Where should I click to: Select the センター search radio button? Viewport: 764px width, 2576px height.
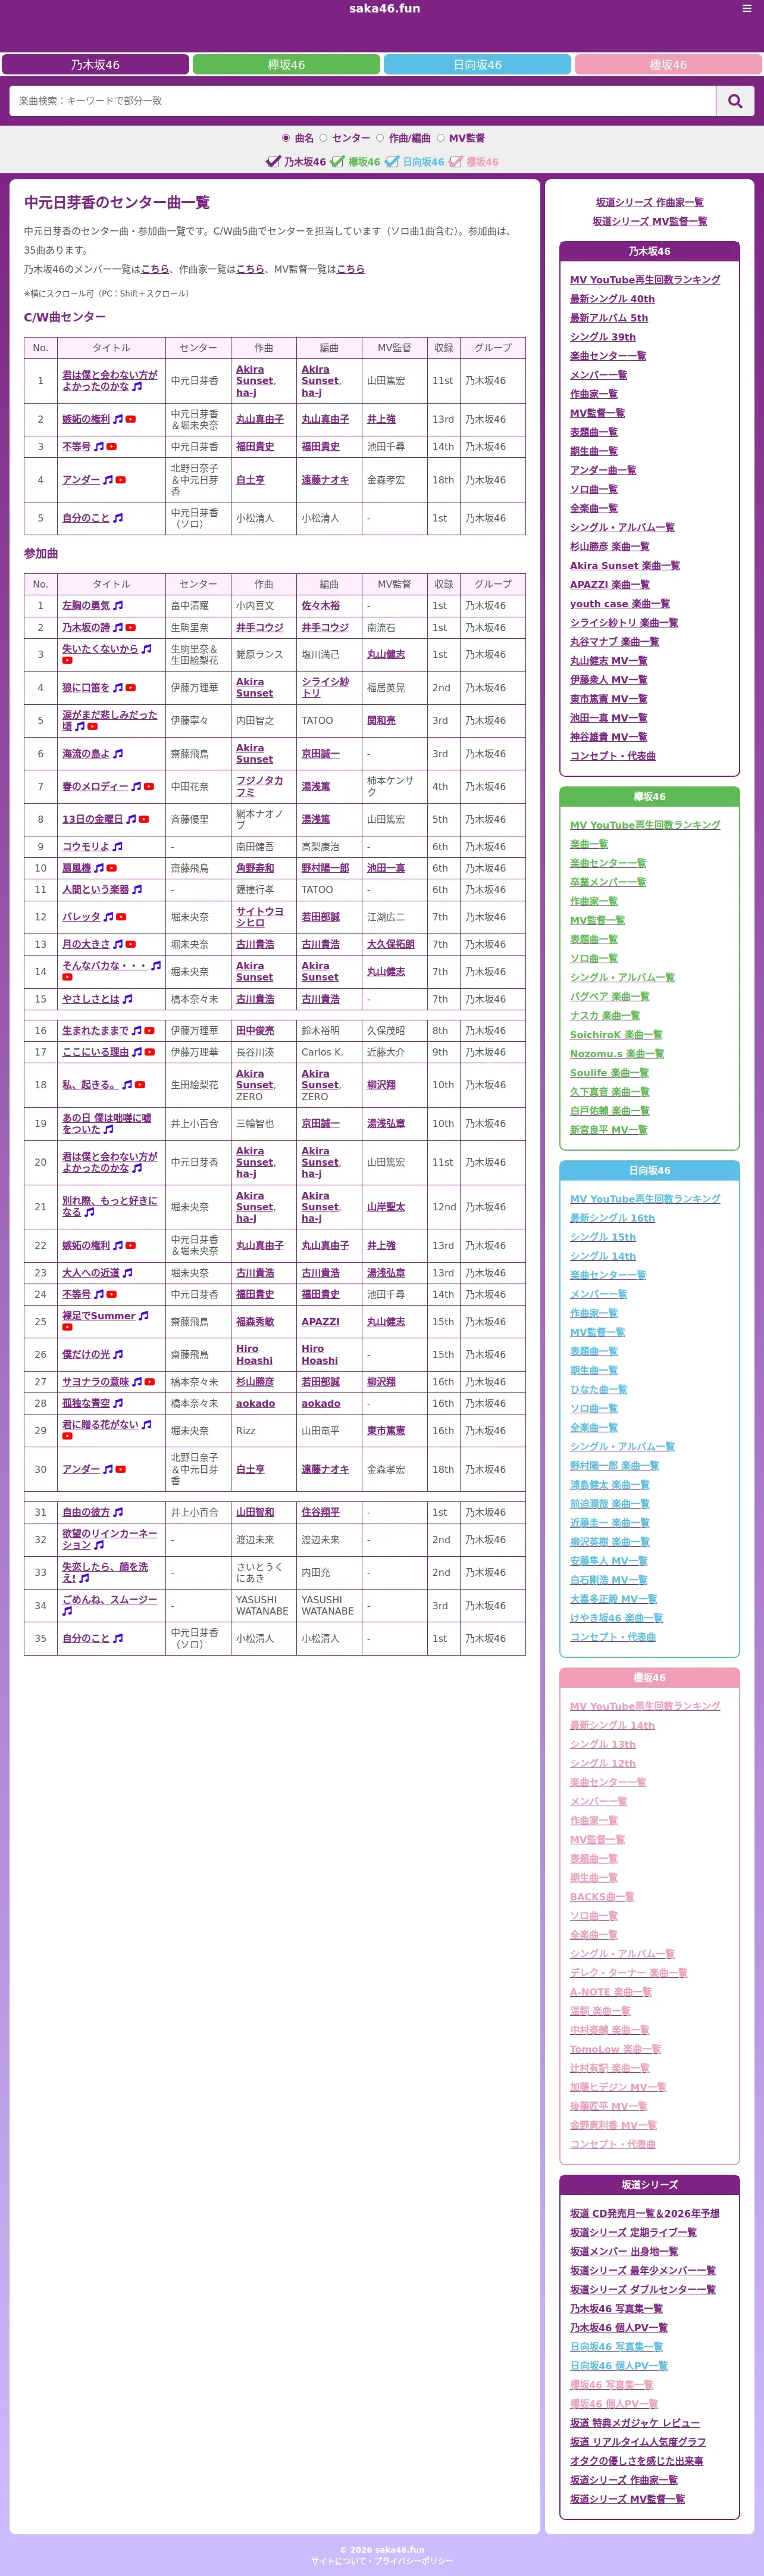(x=323, y=138)
